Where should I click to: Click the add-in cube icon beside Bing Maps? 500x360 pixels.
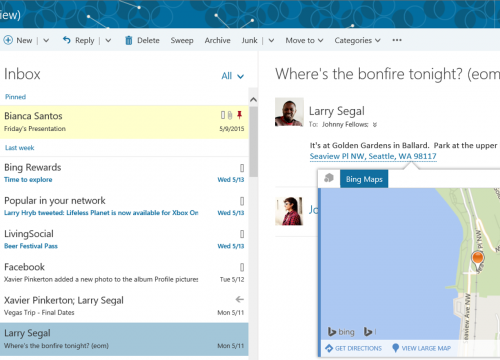click(329, 178)
